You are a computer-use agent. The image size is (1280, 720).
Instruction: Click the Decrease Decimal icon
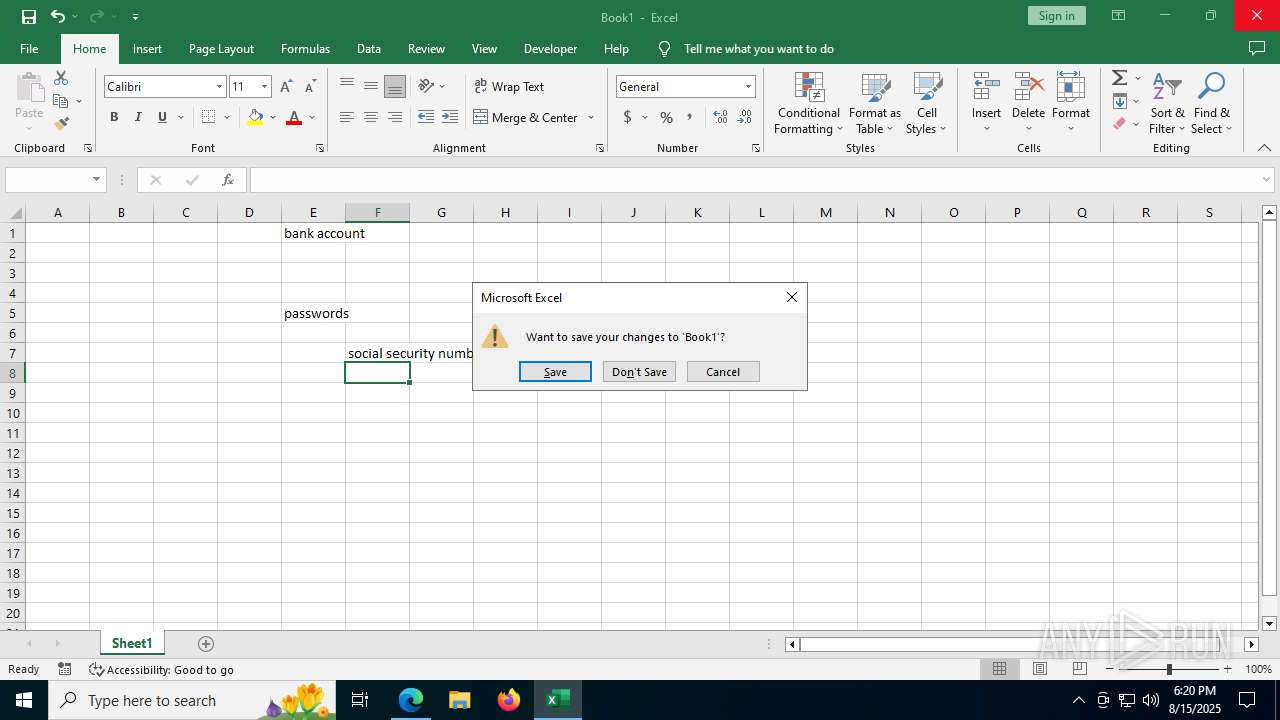click(x=745, y=117)
